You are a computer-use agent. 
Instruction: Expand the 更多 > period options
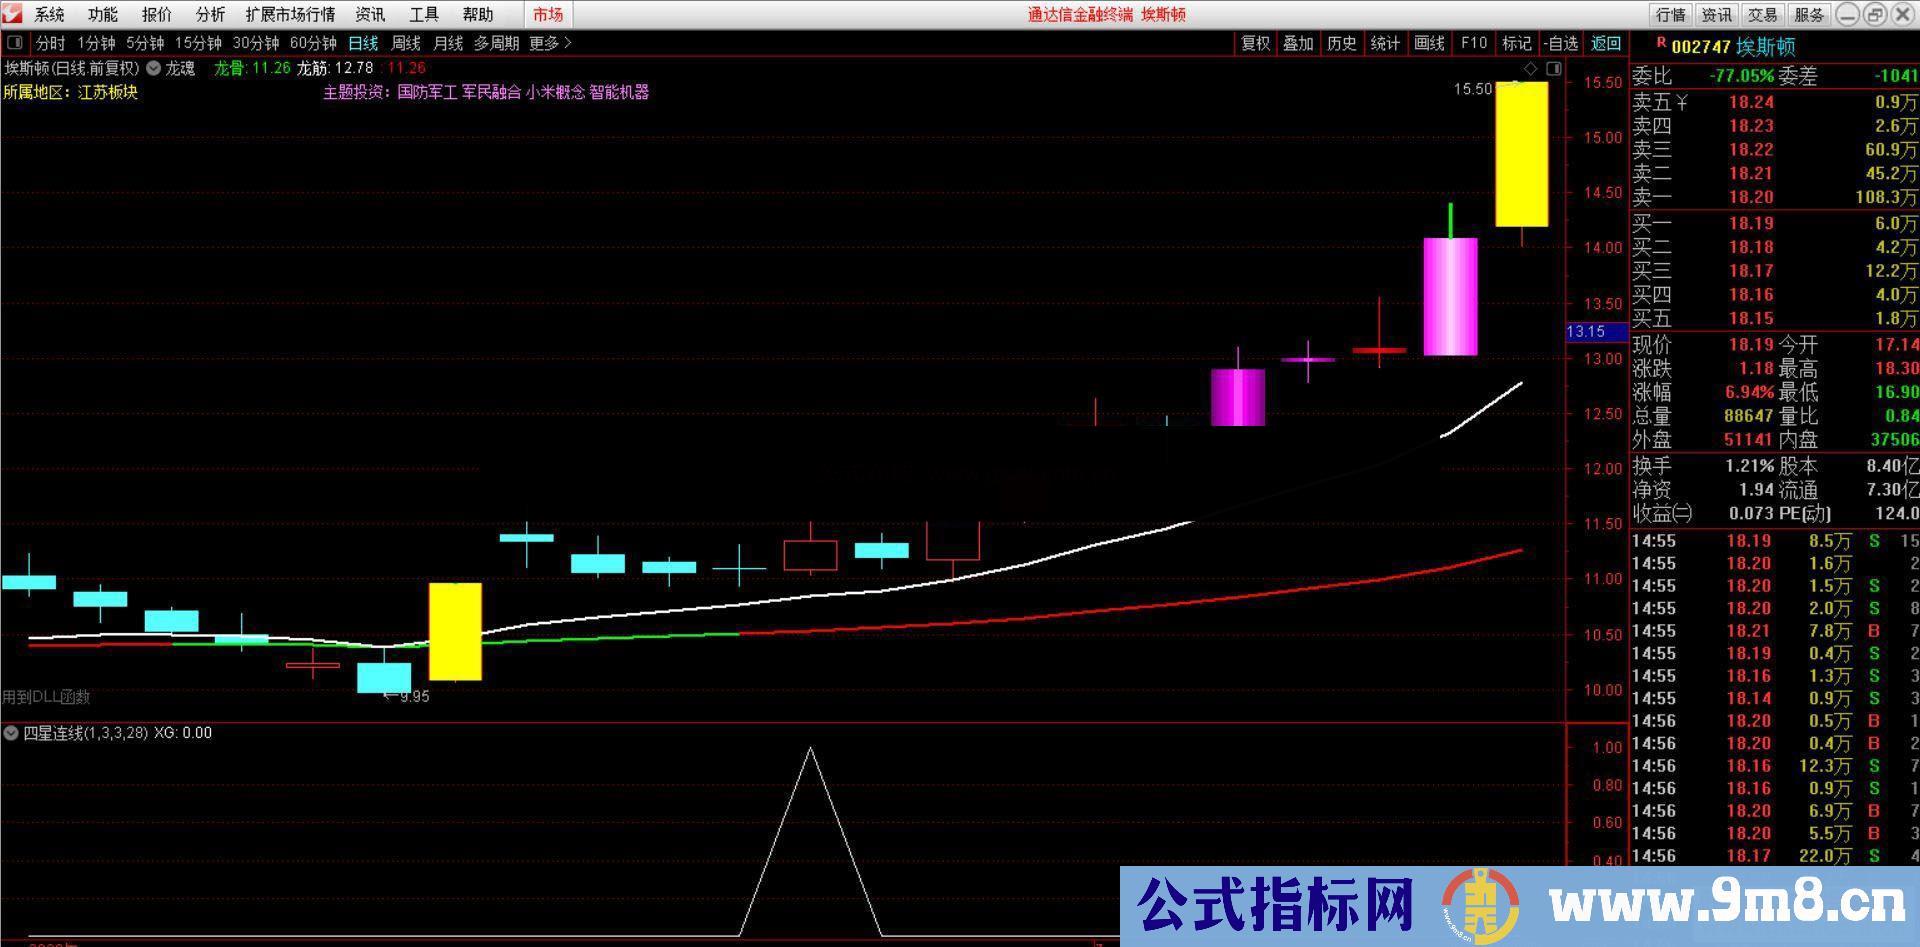(x=550, y=43)
